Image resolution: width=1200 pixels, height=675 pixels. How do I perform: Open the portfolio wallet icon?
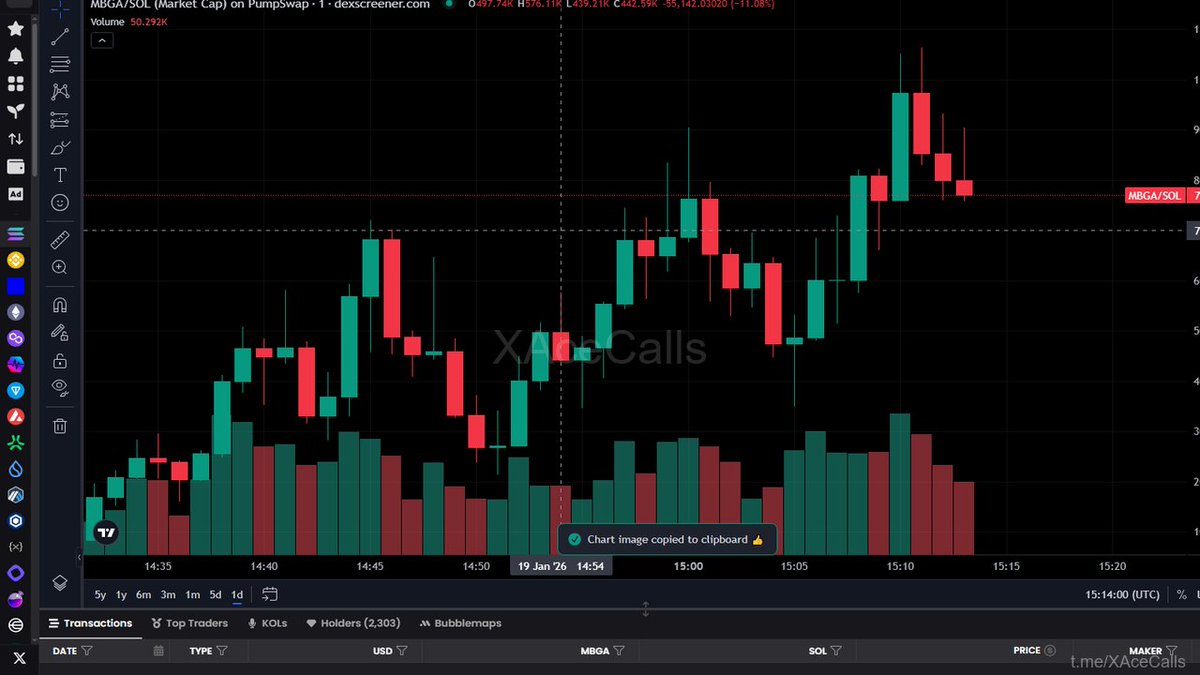[15, 166]
